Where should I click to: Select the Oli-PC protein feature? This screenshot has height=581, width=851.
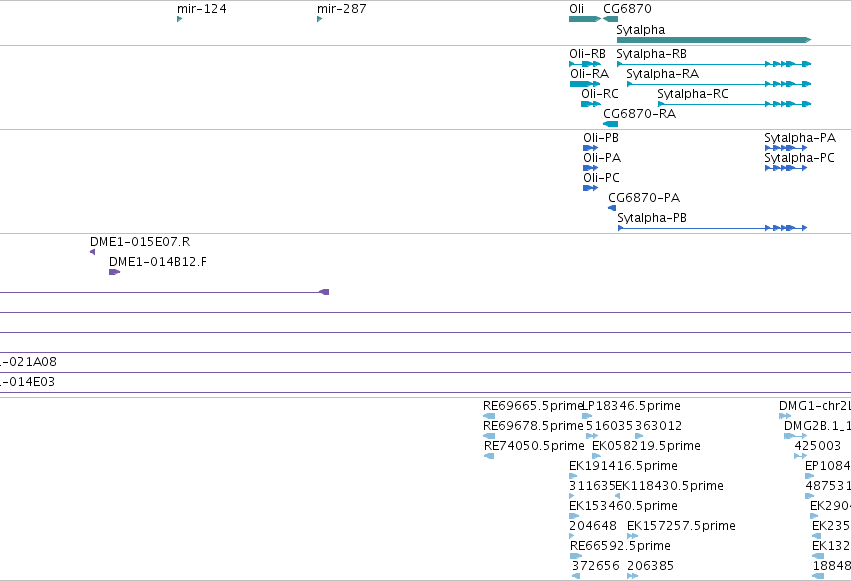(590, 188)
